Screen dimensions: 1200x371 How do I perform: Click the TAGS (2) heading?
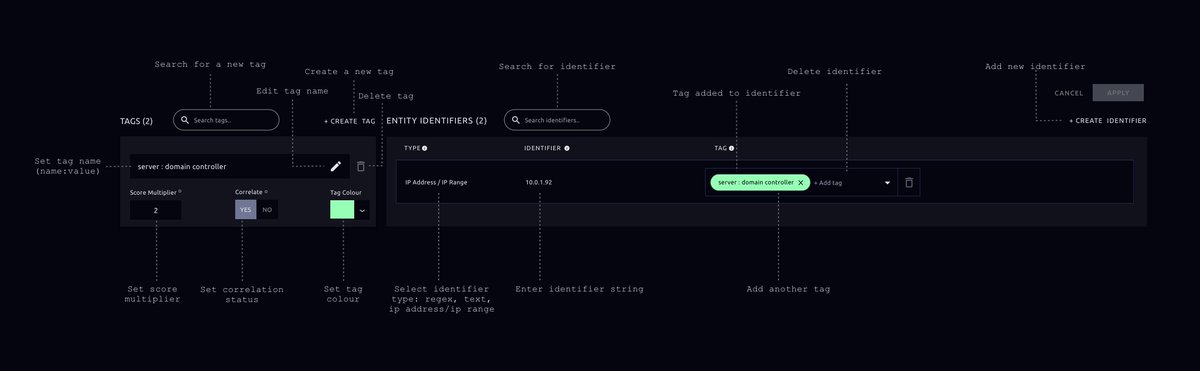click(x=136, y=121)
